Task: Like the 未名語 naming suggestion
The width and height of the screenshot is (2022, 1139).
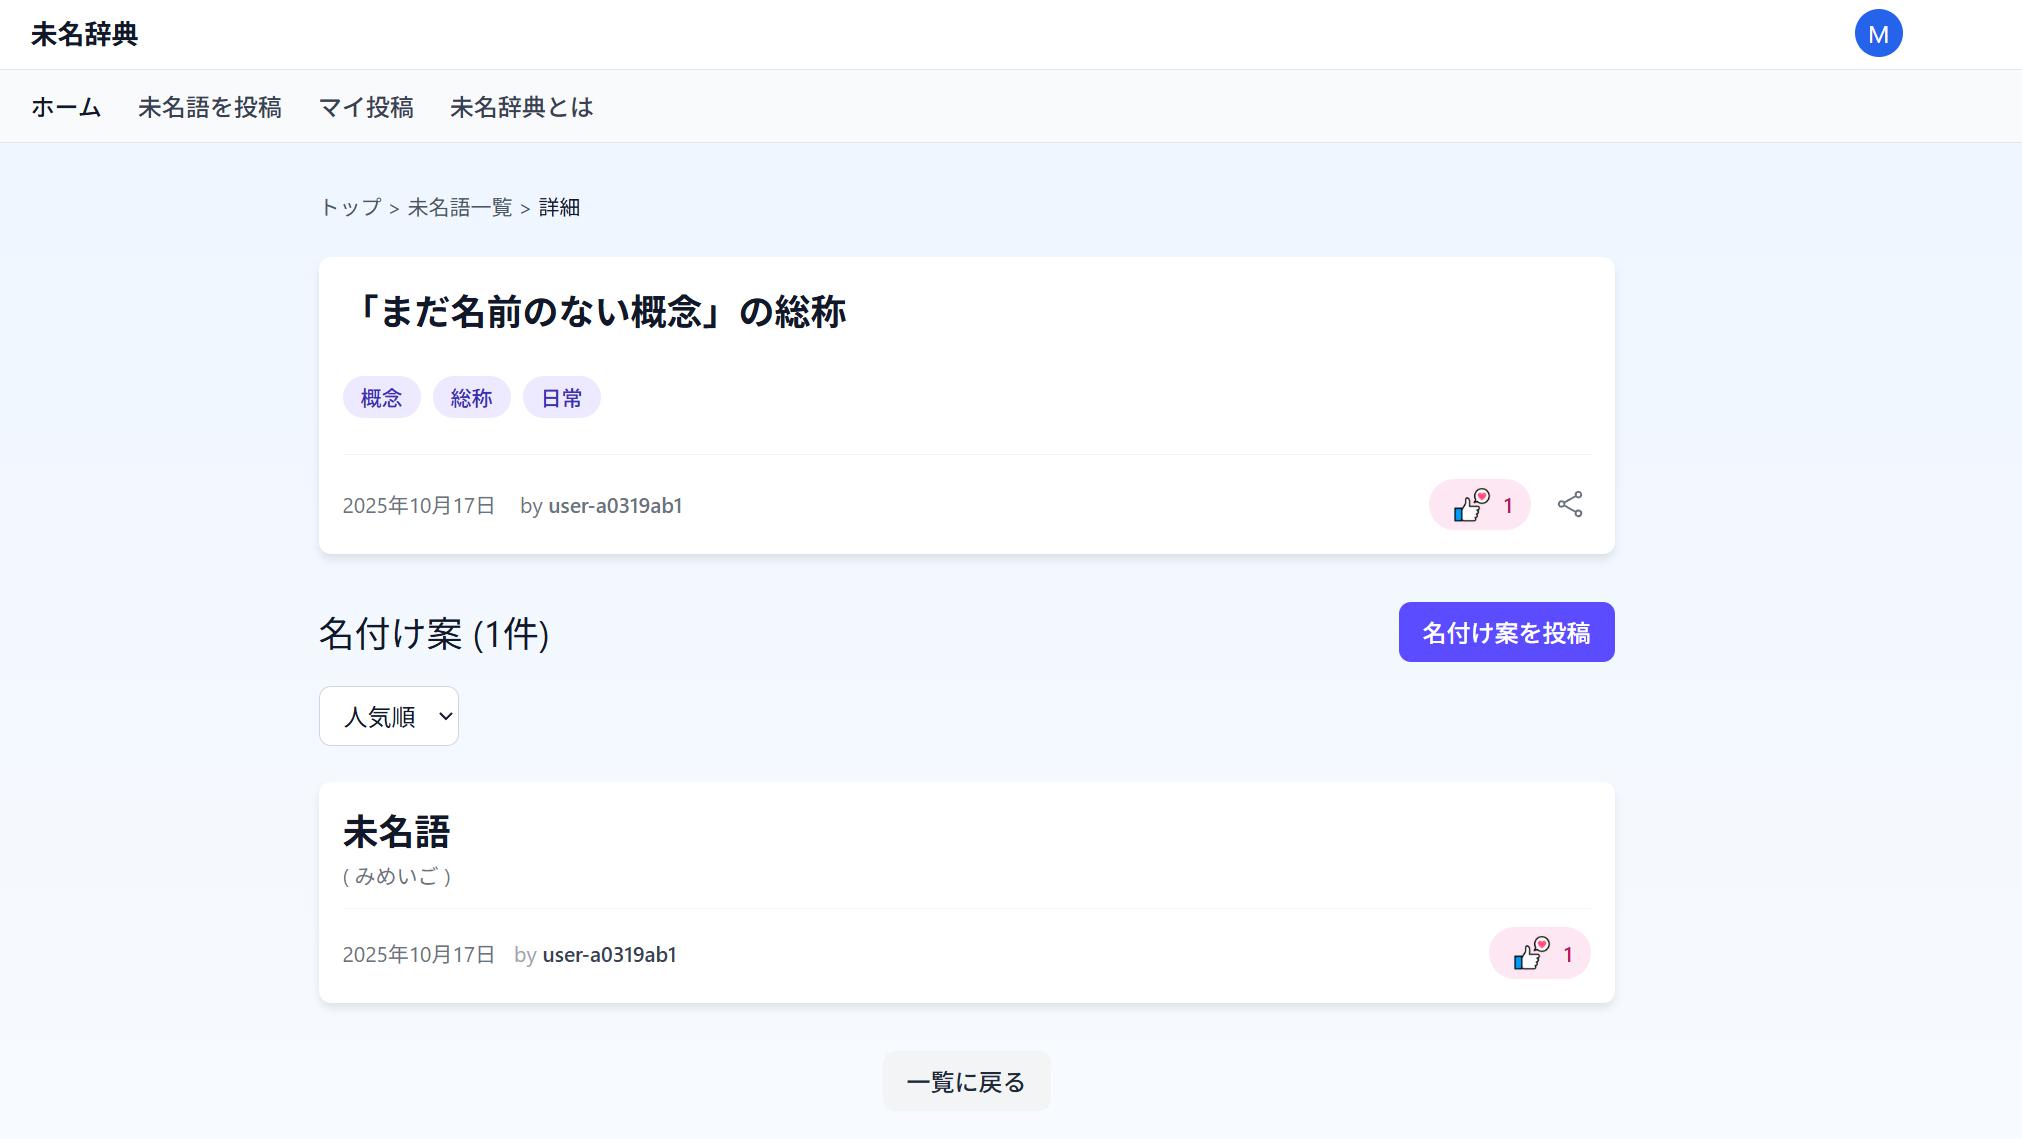Action: coord(1539,954)
